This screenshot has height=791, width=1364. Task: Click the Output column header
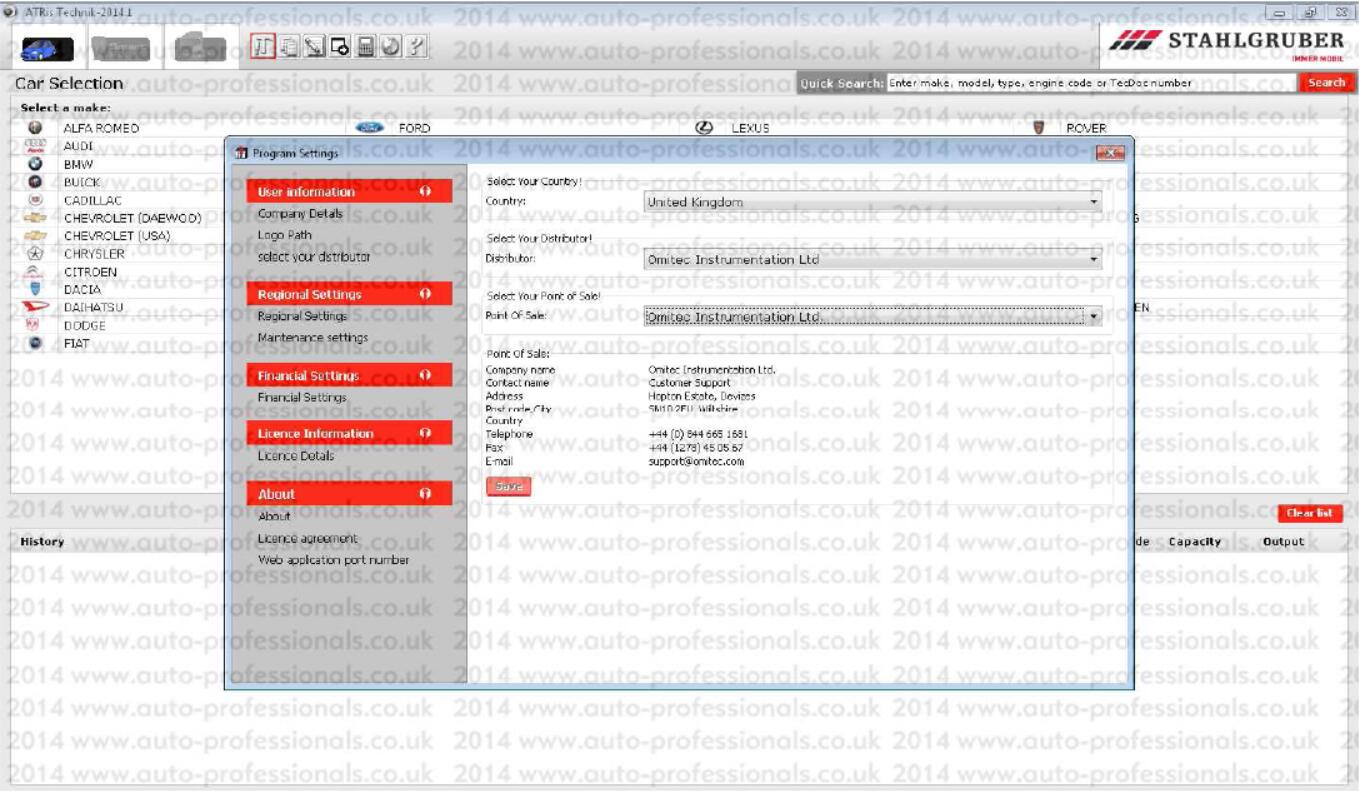(1283, 541)
